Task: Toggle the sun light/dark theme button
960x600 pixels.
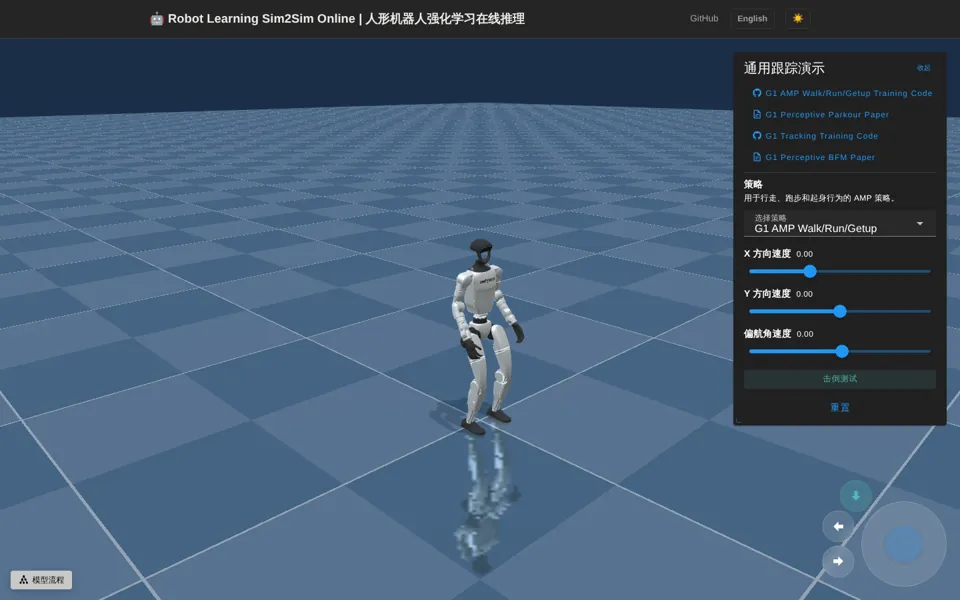Action: coord(797,18)
